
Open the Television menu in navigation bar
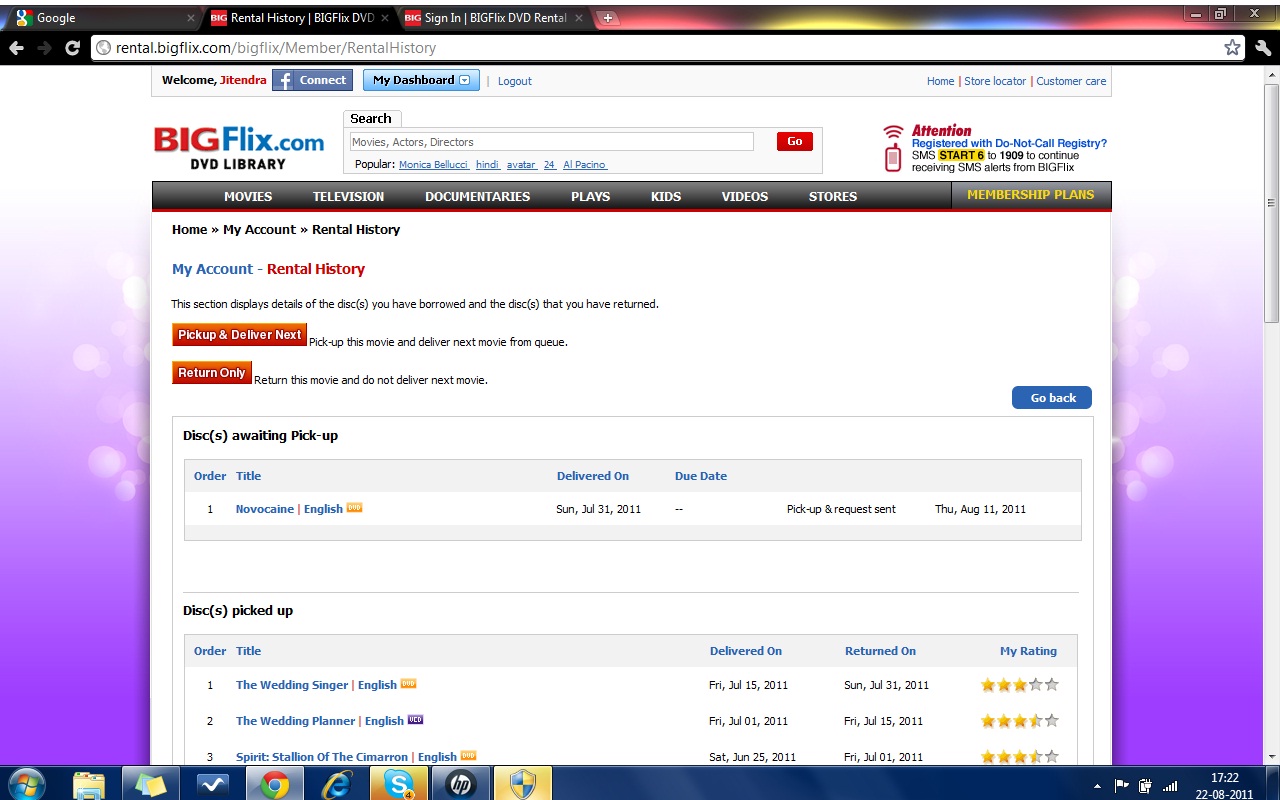coord(348,197)
